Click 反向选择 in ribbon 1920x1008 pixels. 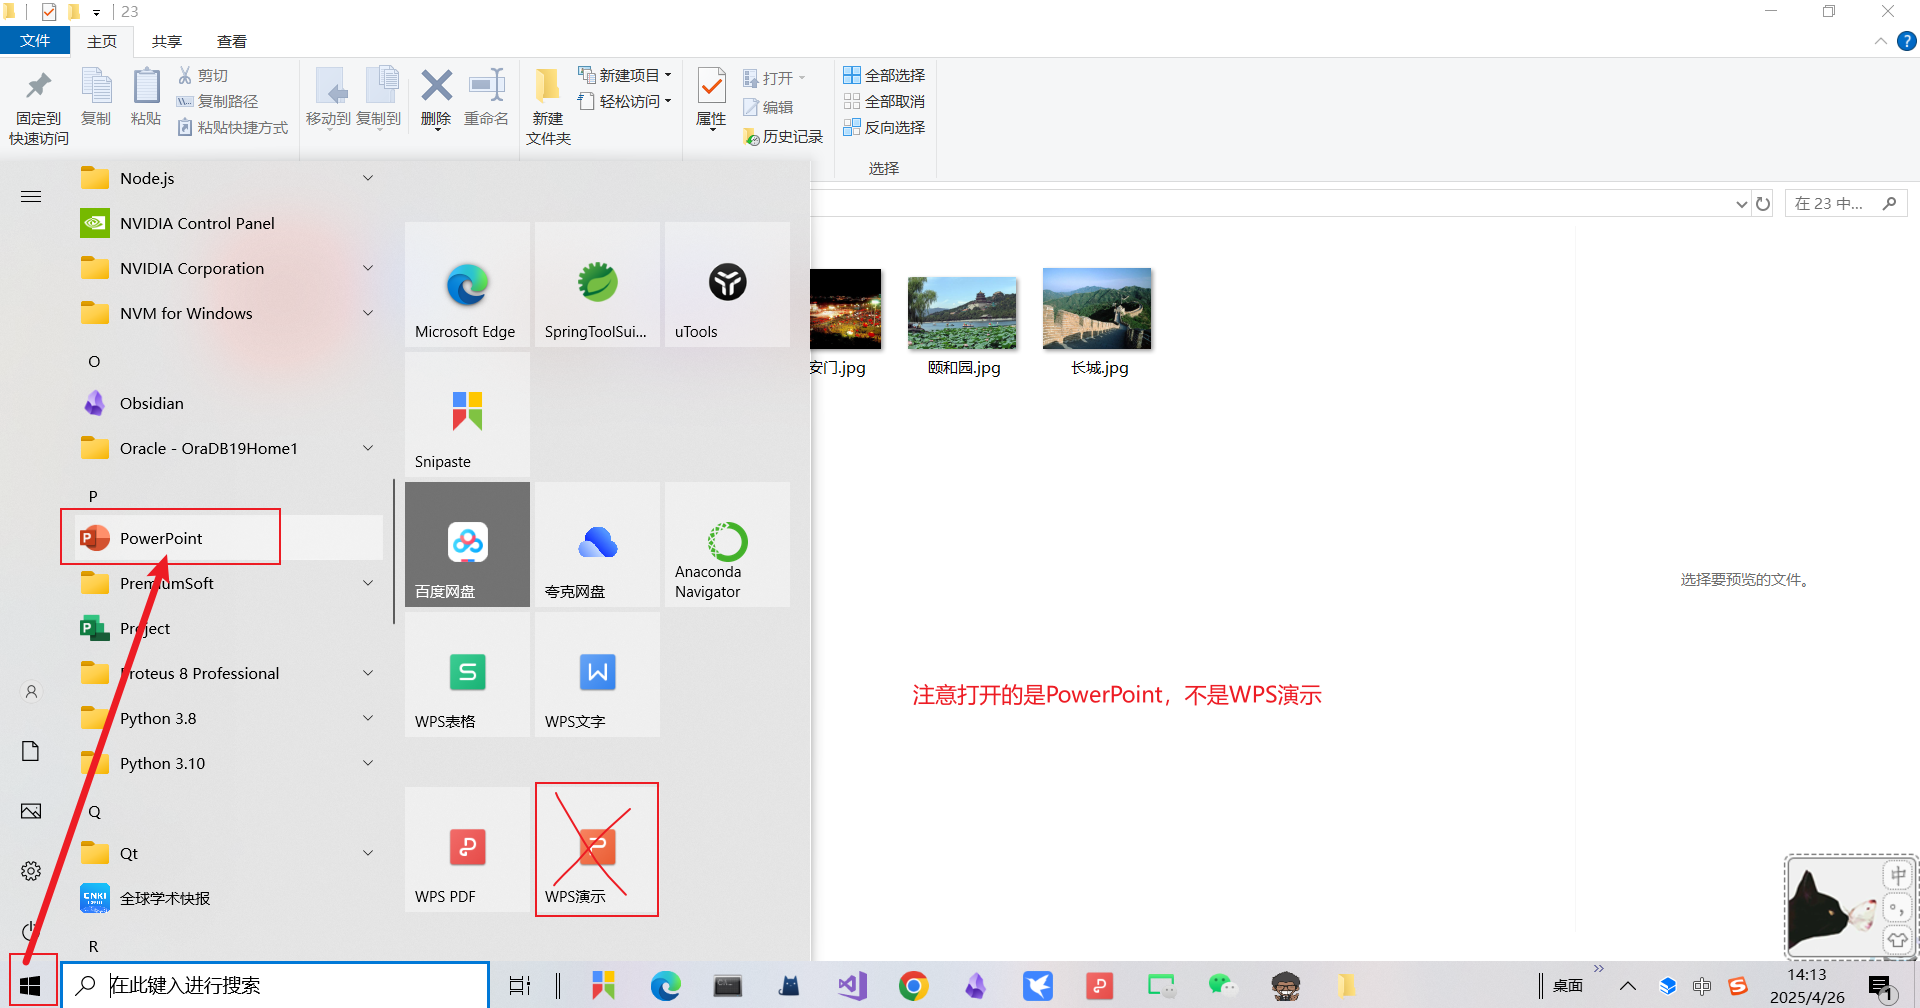coord(884,127)
